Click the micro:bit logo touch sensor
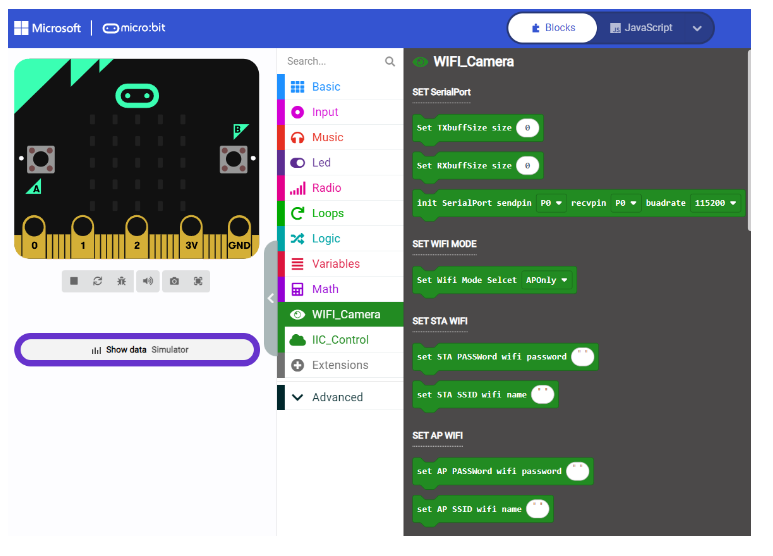This screenshot has height=556, width=773. pyautogui.click(x=137, y=96)
